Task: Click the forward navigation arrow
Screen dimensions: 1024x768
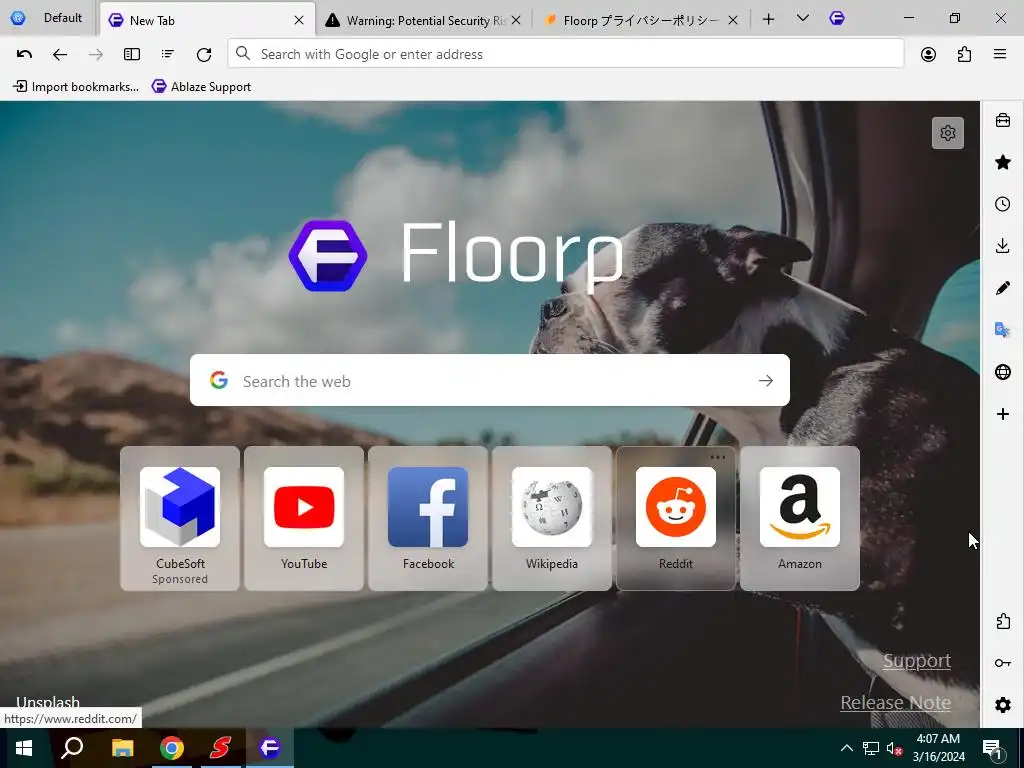Action: (x=95, y=54)
